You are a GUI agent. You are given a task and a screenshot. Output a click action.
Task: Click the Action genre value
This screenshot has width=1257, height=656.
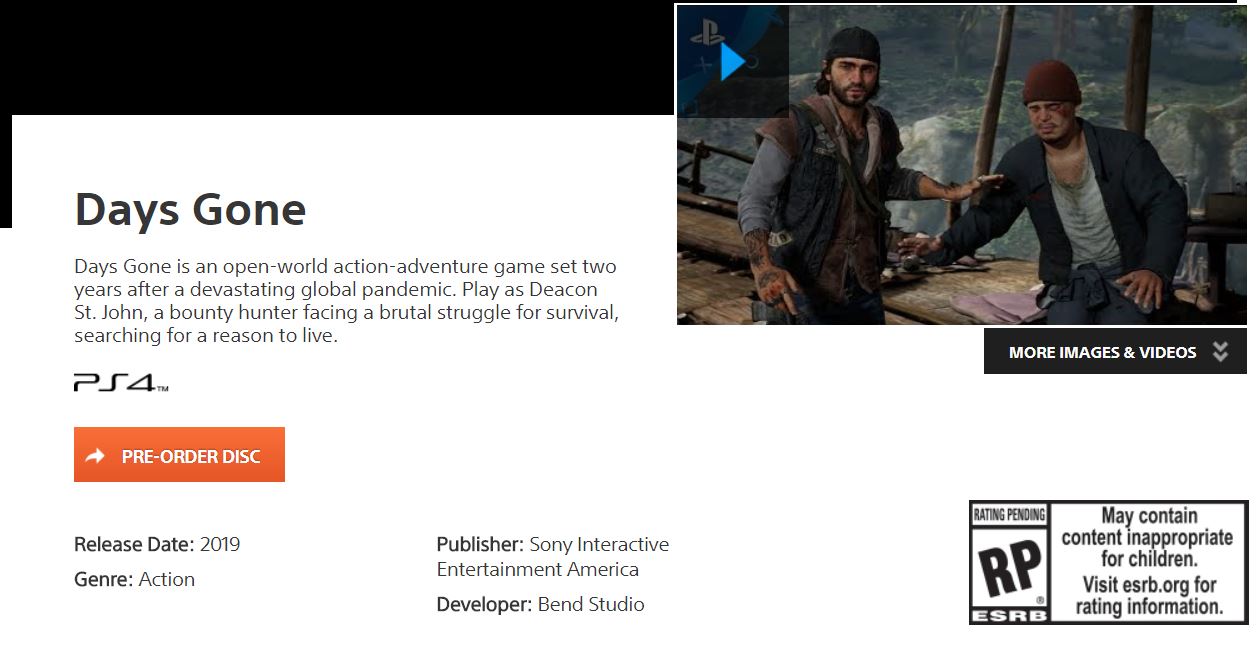point(167,579)
